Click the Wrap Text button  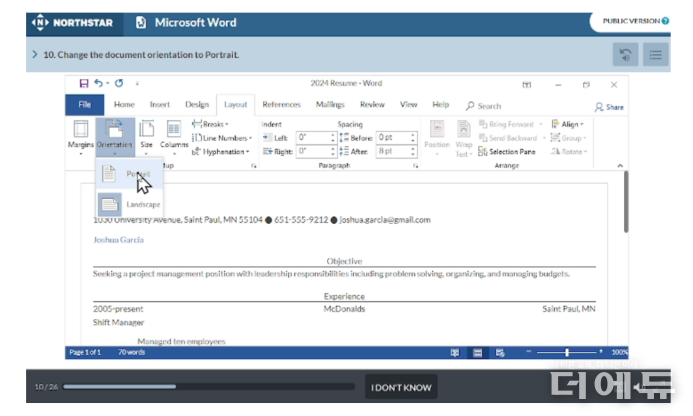464,138
